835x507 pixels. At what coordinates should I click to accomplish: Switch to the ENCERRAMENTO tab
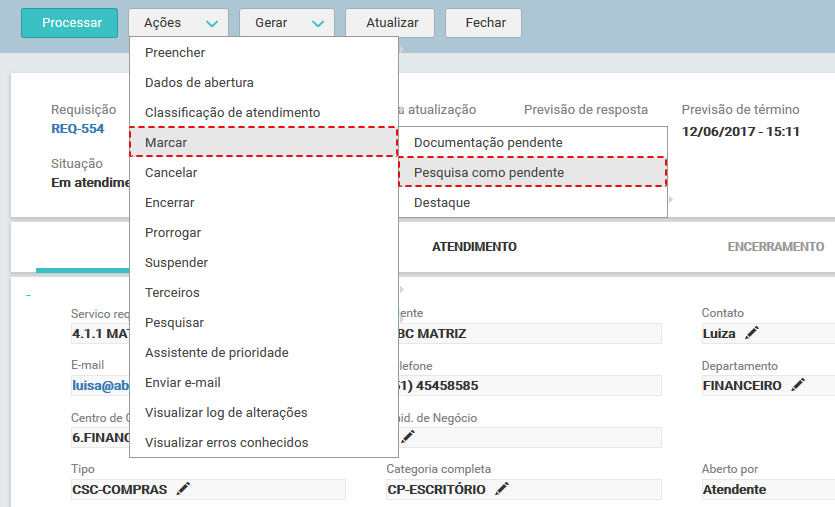[776, 247]
